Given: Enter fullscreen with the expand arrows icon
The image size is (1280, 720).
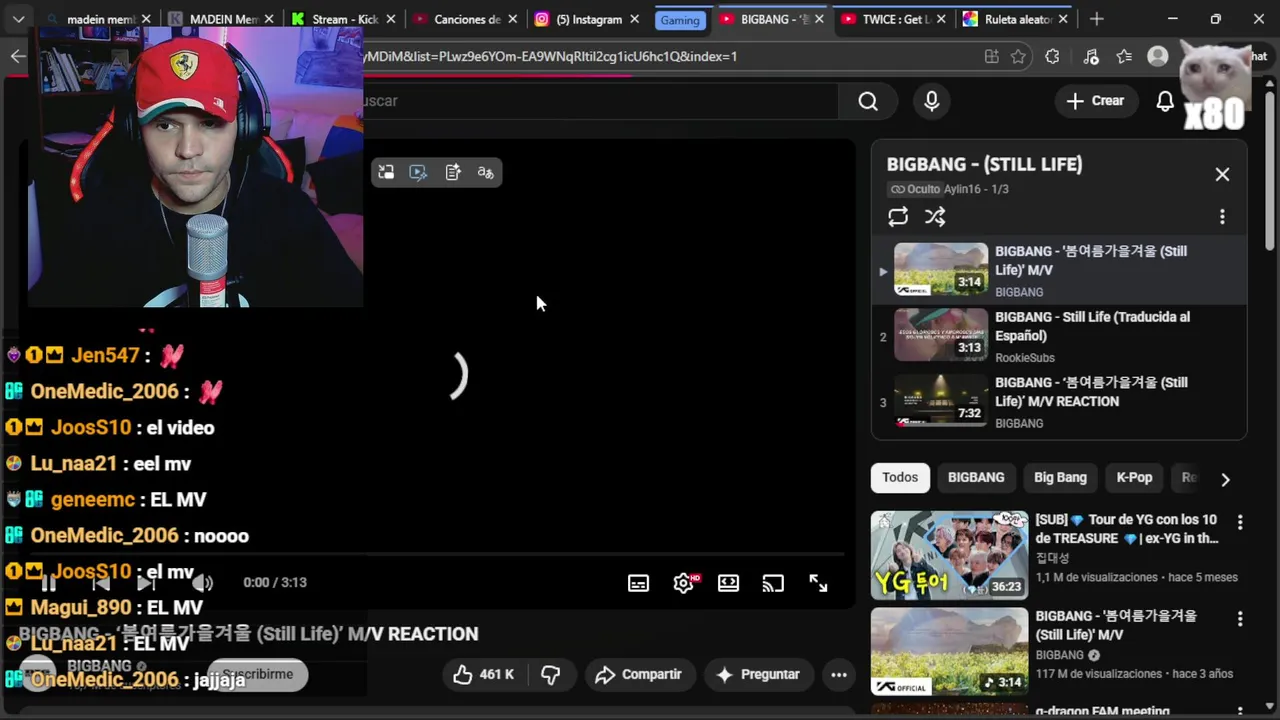Looking at the screenshot, I should [x=818, y=583].
